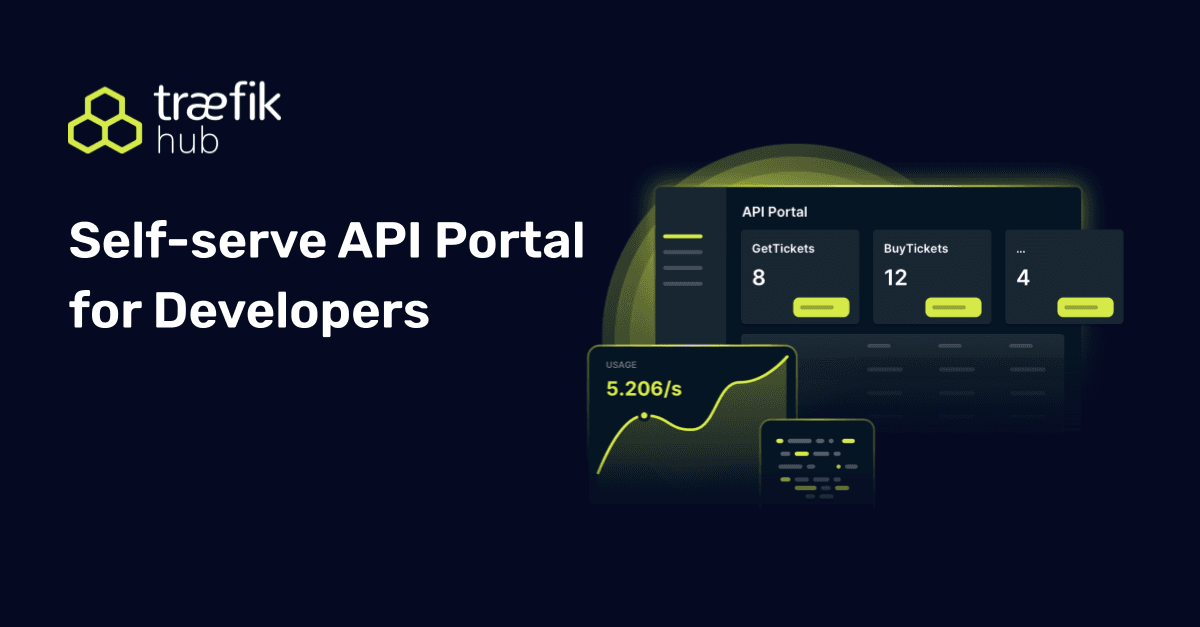Open the GetTickets card title
This screenshot has height=627, width=1200.
click(783, 248)
